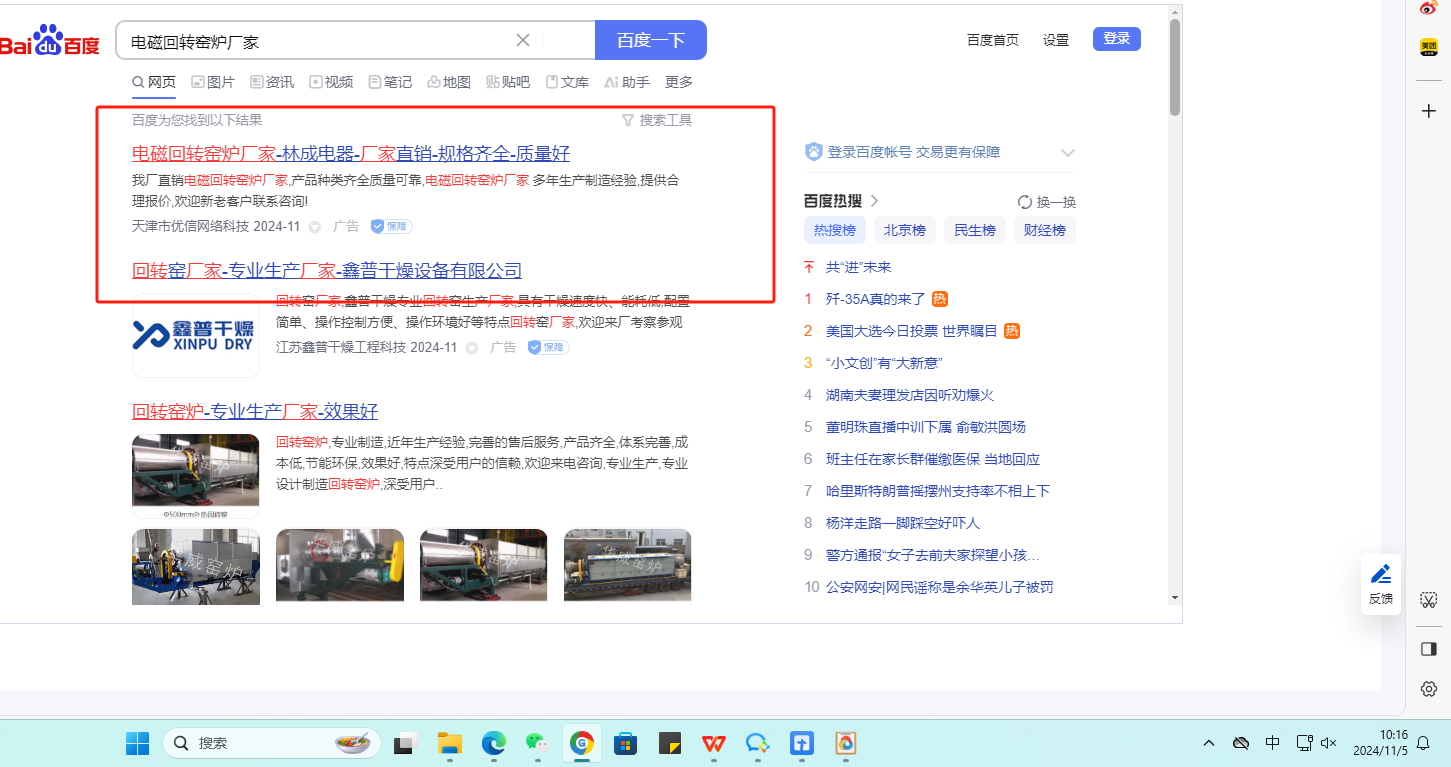Screen dimensions: 1451x767
Task: Open the sidebar settings gear
Action: [1429, 689]
